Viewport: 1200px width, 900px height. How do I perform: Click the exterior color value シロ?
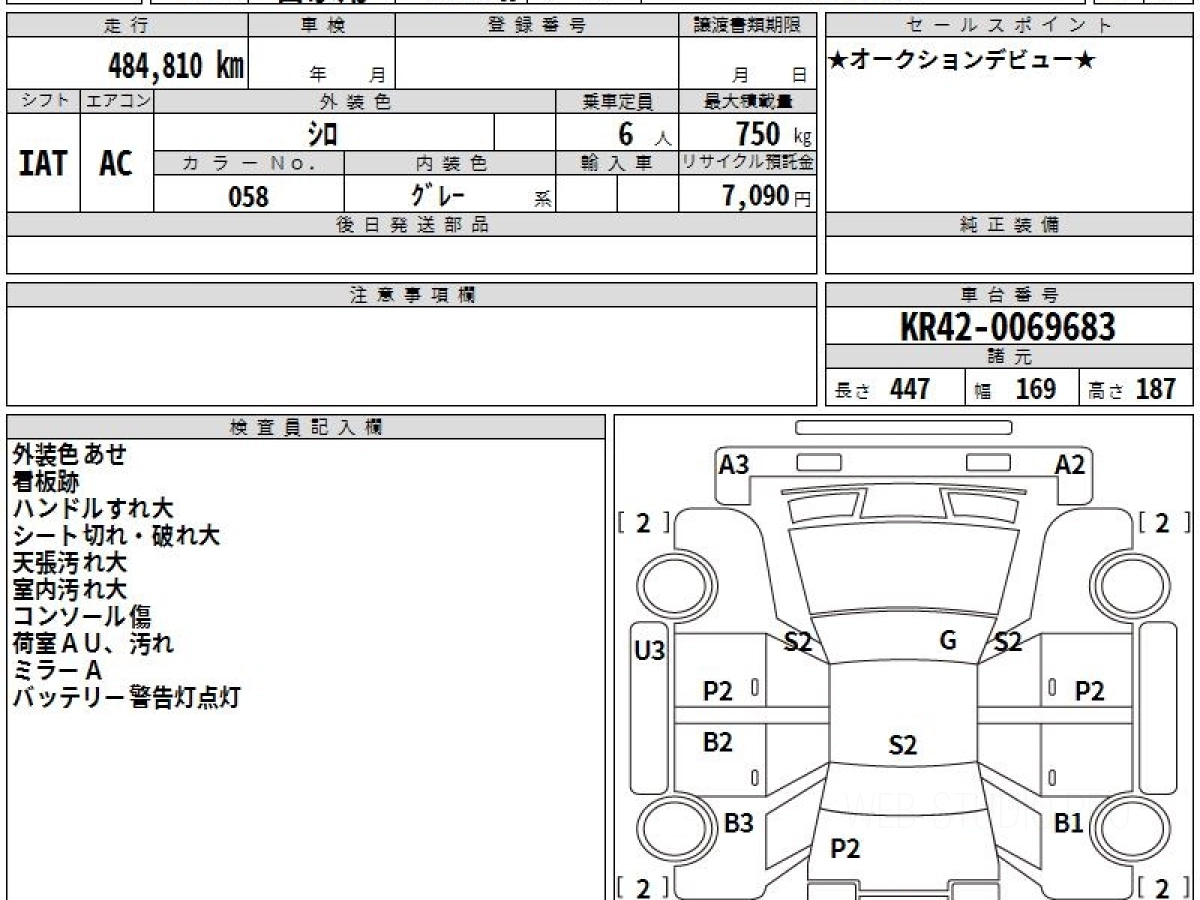tap(322, 132)
